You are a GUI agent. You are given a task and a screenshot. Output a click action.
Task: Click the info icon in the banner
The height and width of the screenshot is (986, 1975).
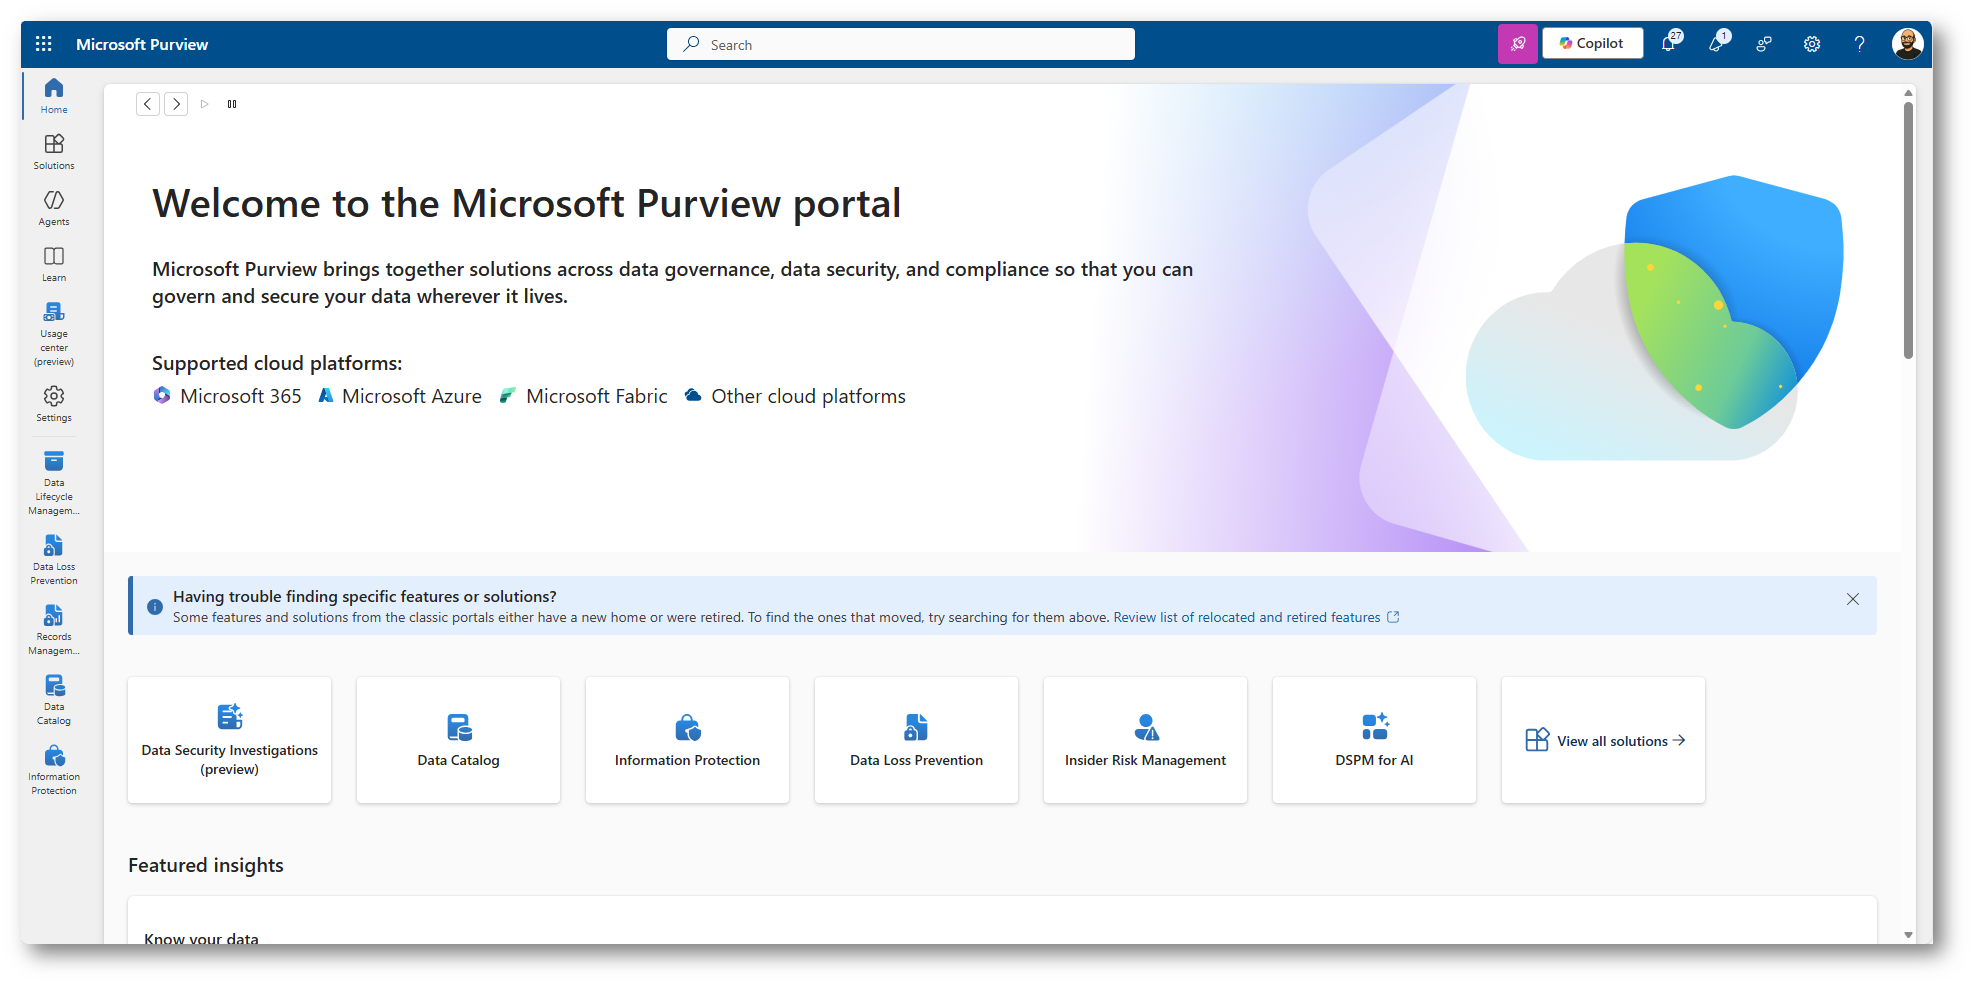pyautogui.click(x=155, y=607)
